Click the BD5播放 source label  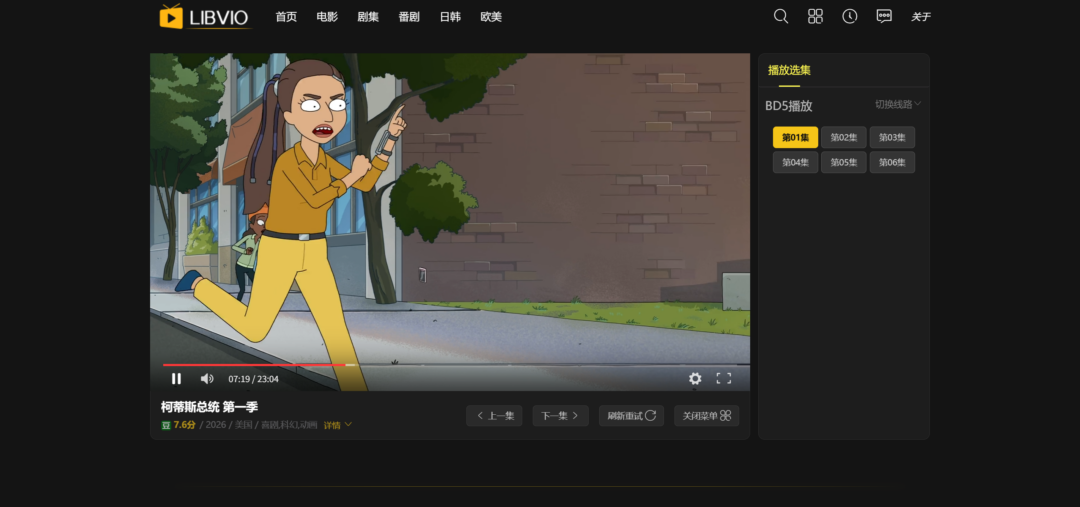(789, 106)
